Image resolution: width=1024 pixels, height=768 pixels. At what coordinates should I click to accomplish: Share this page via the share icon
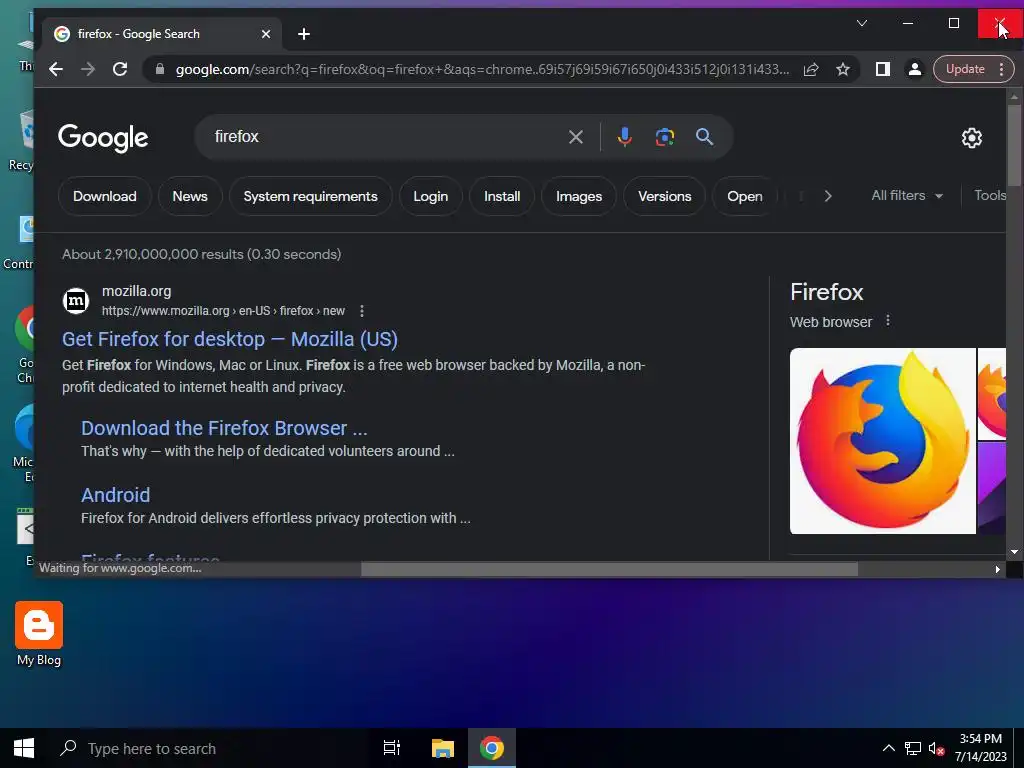[x=811, y=69]
